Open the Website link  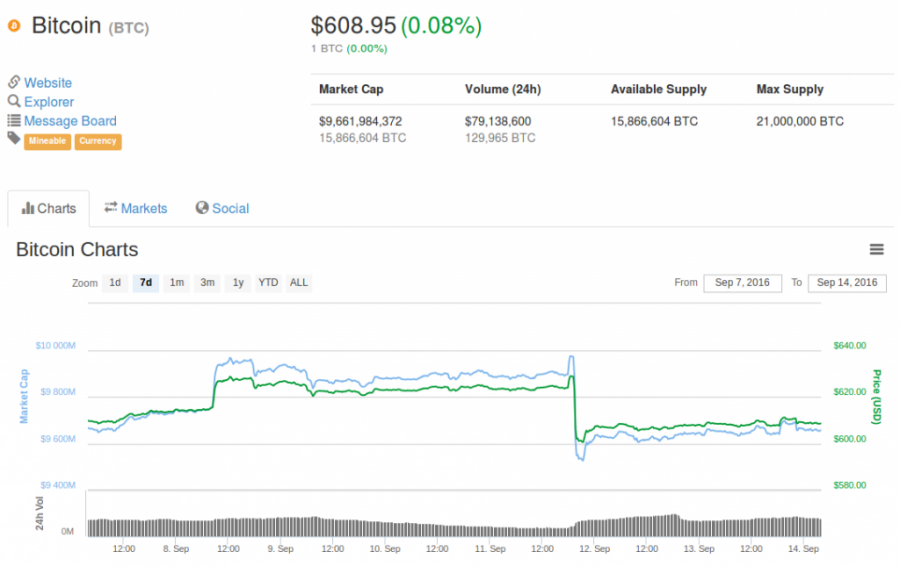click(x=48, y=83)
